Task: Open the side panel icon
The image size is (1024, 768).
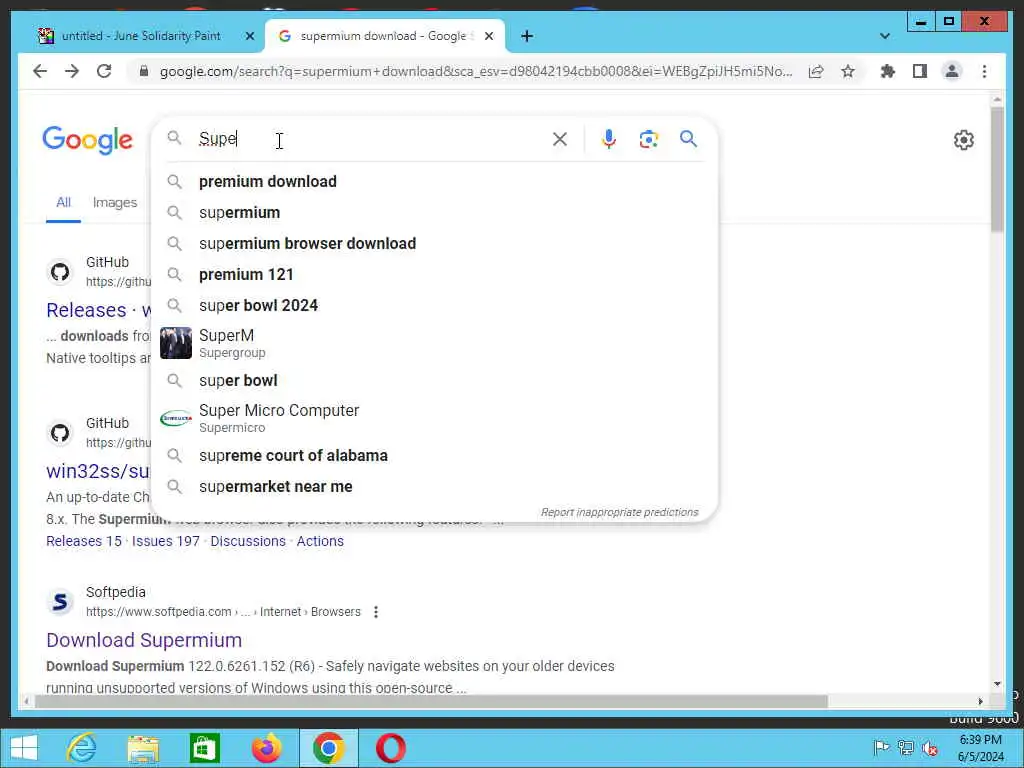Action: pyautogui.click(x=920, y=71)
